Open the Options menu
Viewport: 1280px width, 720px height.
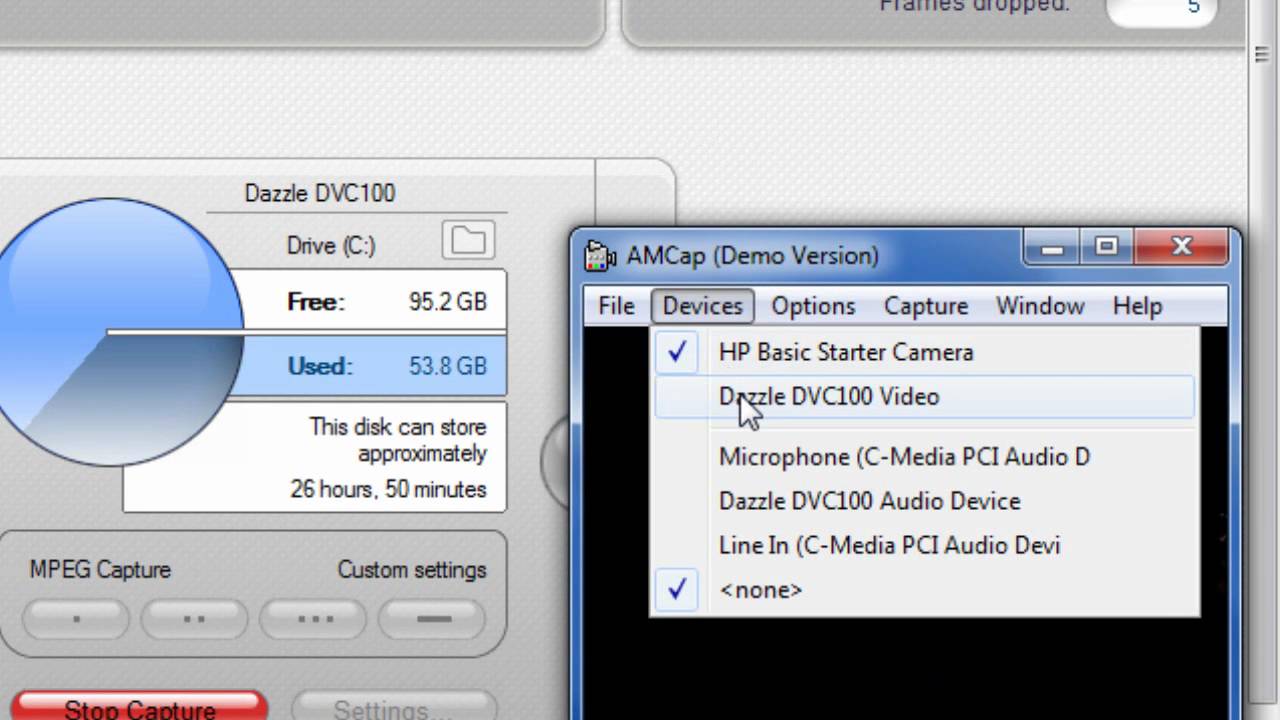coord(813,306)
